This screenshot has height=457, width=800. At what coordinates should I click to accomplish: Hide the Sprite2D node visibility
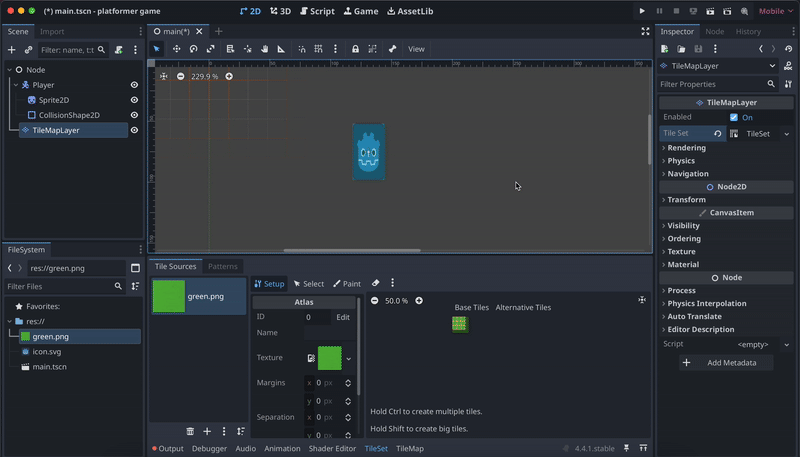[134, 100]
